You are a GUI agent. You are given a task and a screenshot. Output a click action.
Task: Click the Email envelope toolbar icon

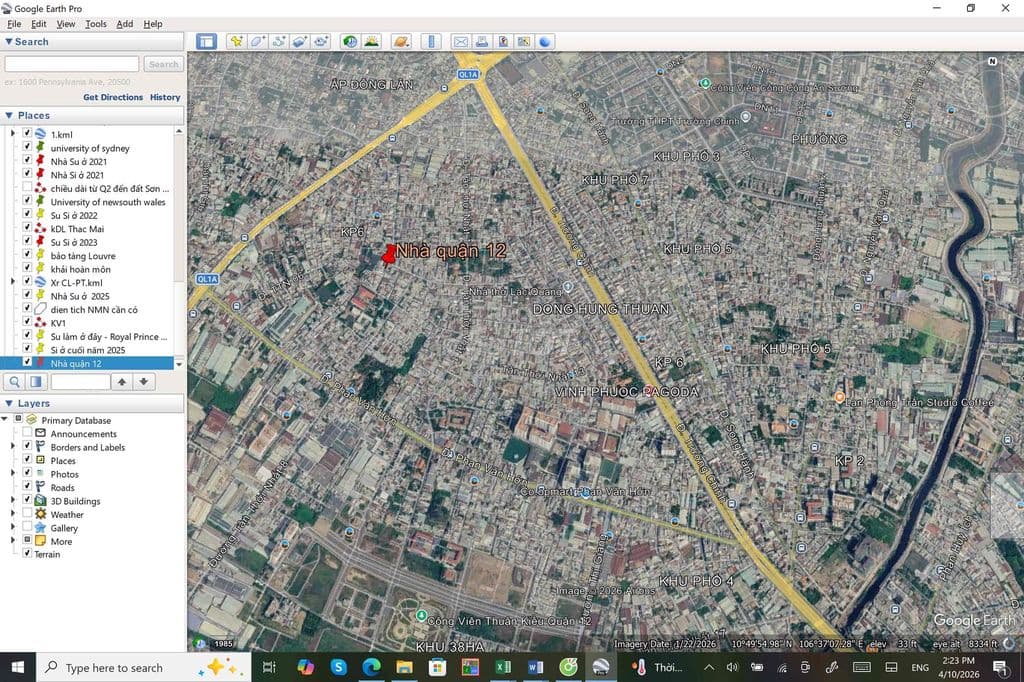pyautogui.click(x=461, y=42)
